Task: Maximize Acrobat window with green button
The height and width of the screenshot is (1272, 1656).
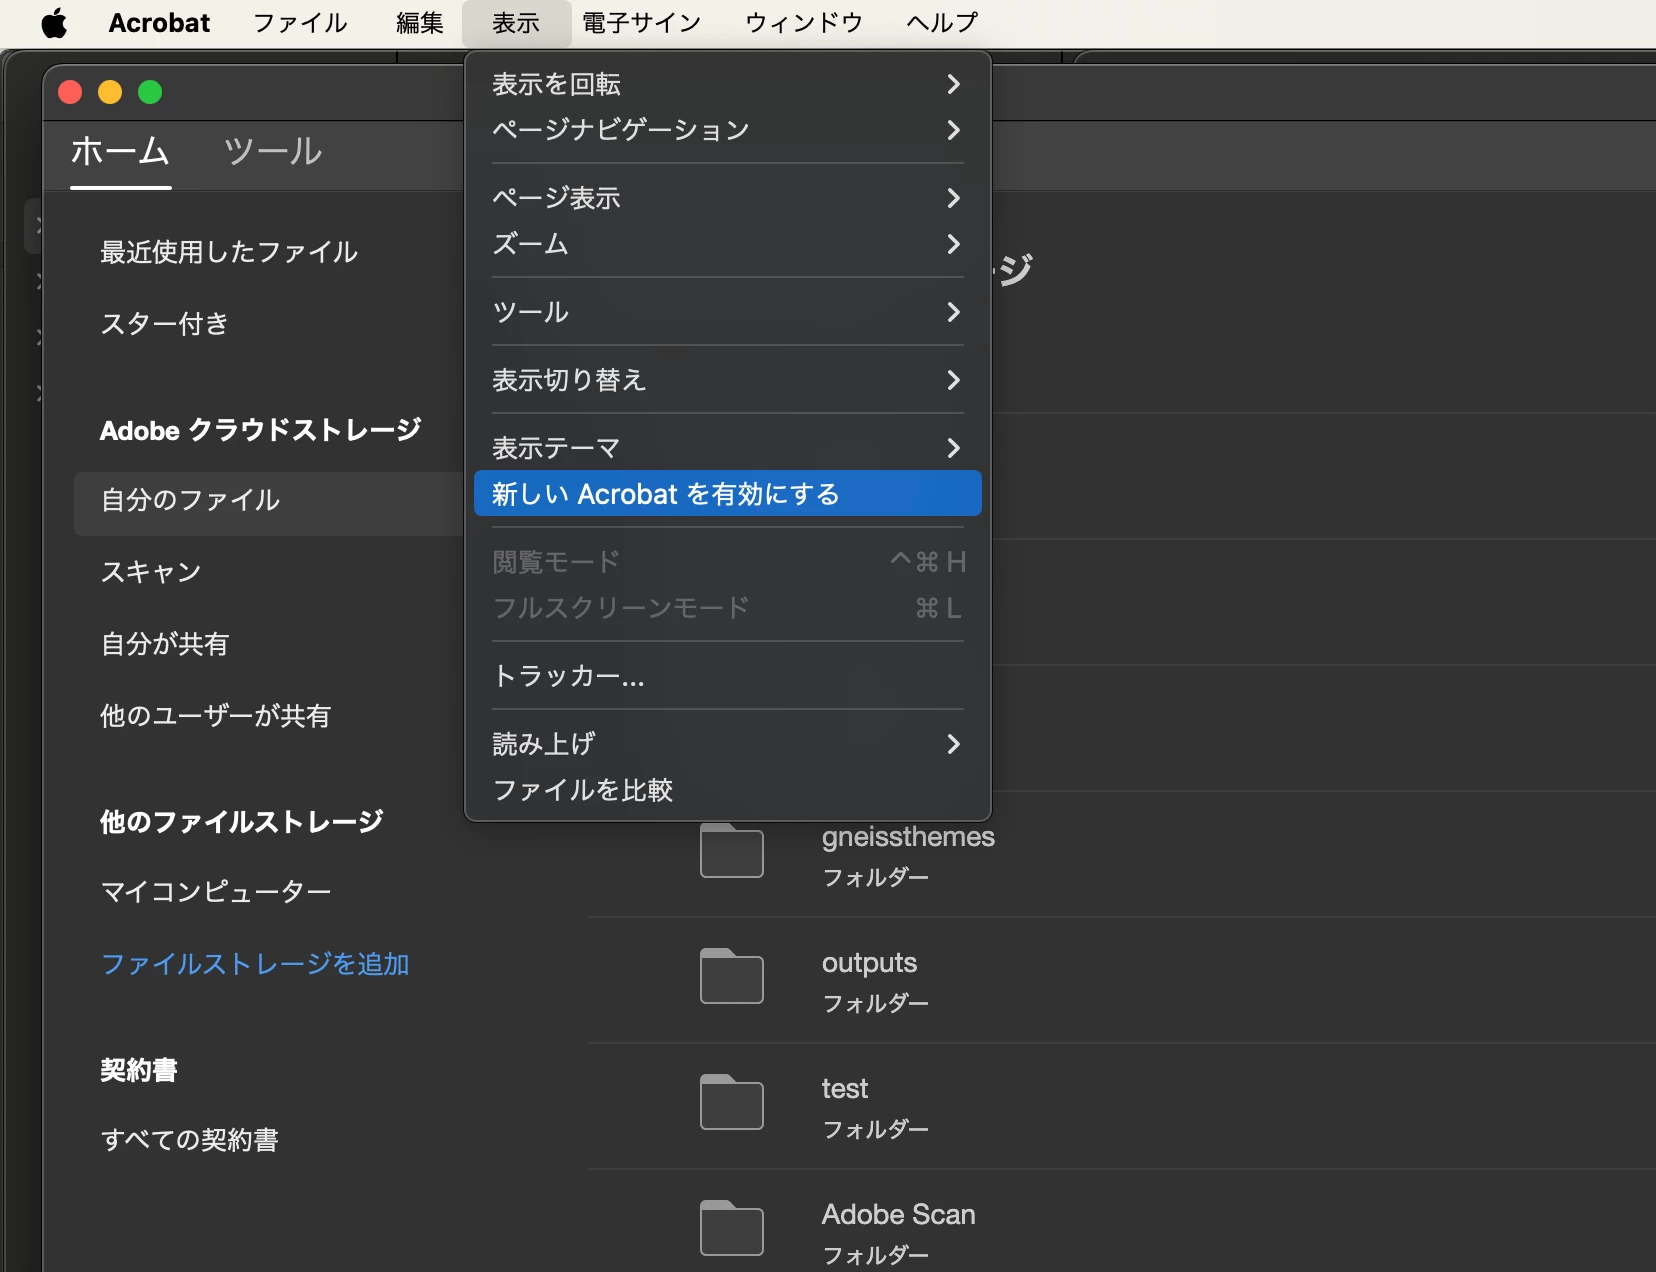Action: [x=150, y=92]
